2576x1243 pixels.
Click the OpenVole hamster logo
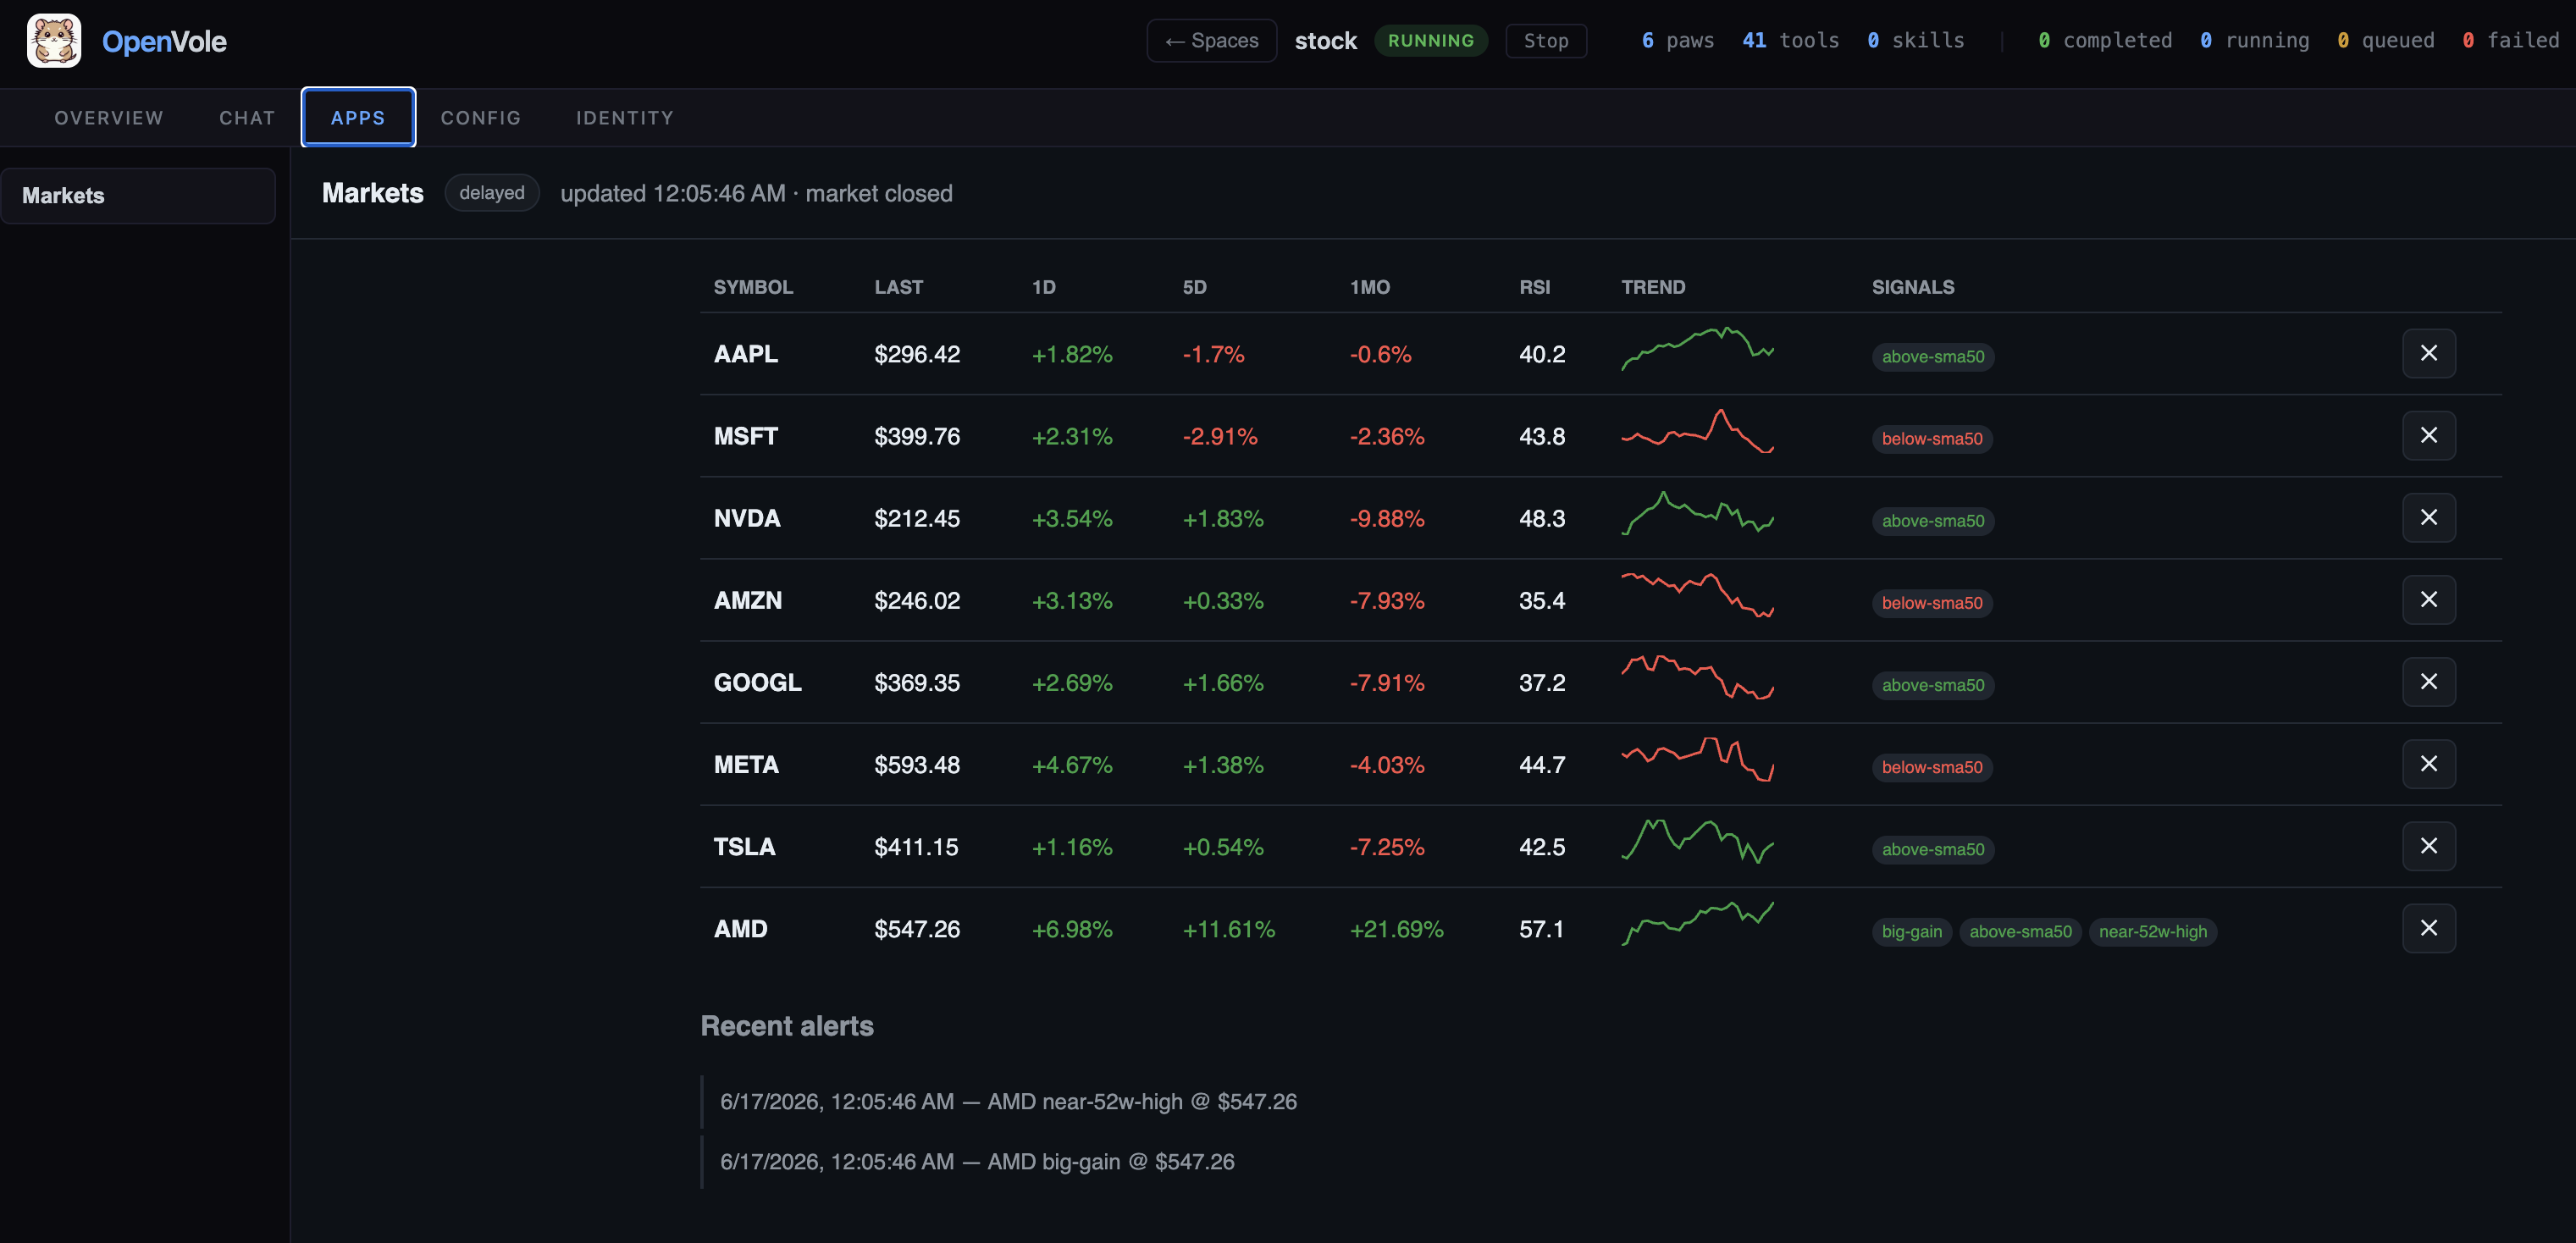(x=54, y=41)
